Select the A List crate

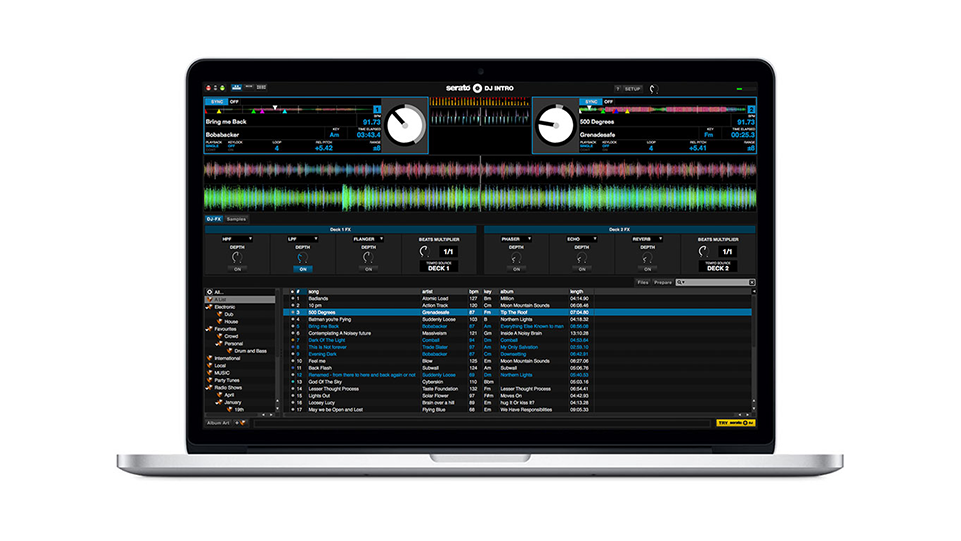[240, 300]
